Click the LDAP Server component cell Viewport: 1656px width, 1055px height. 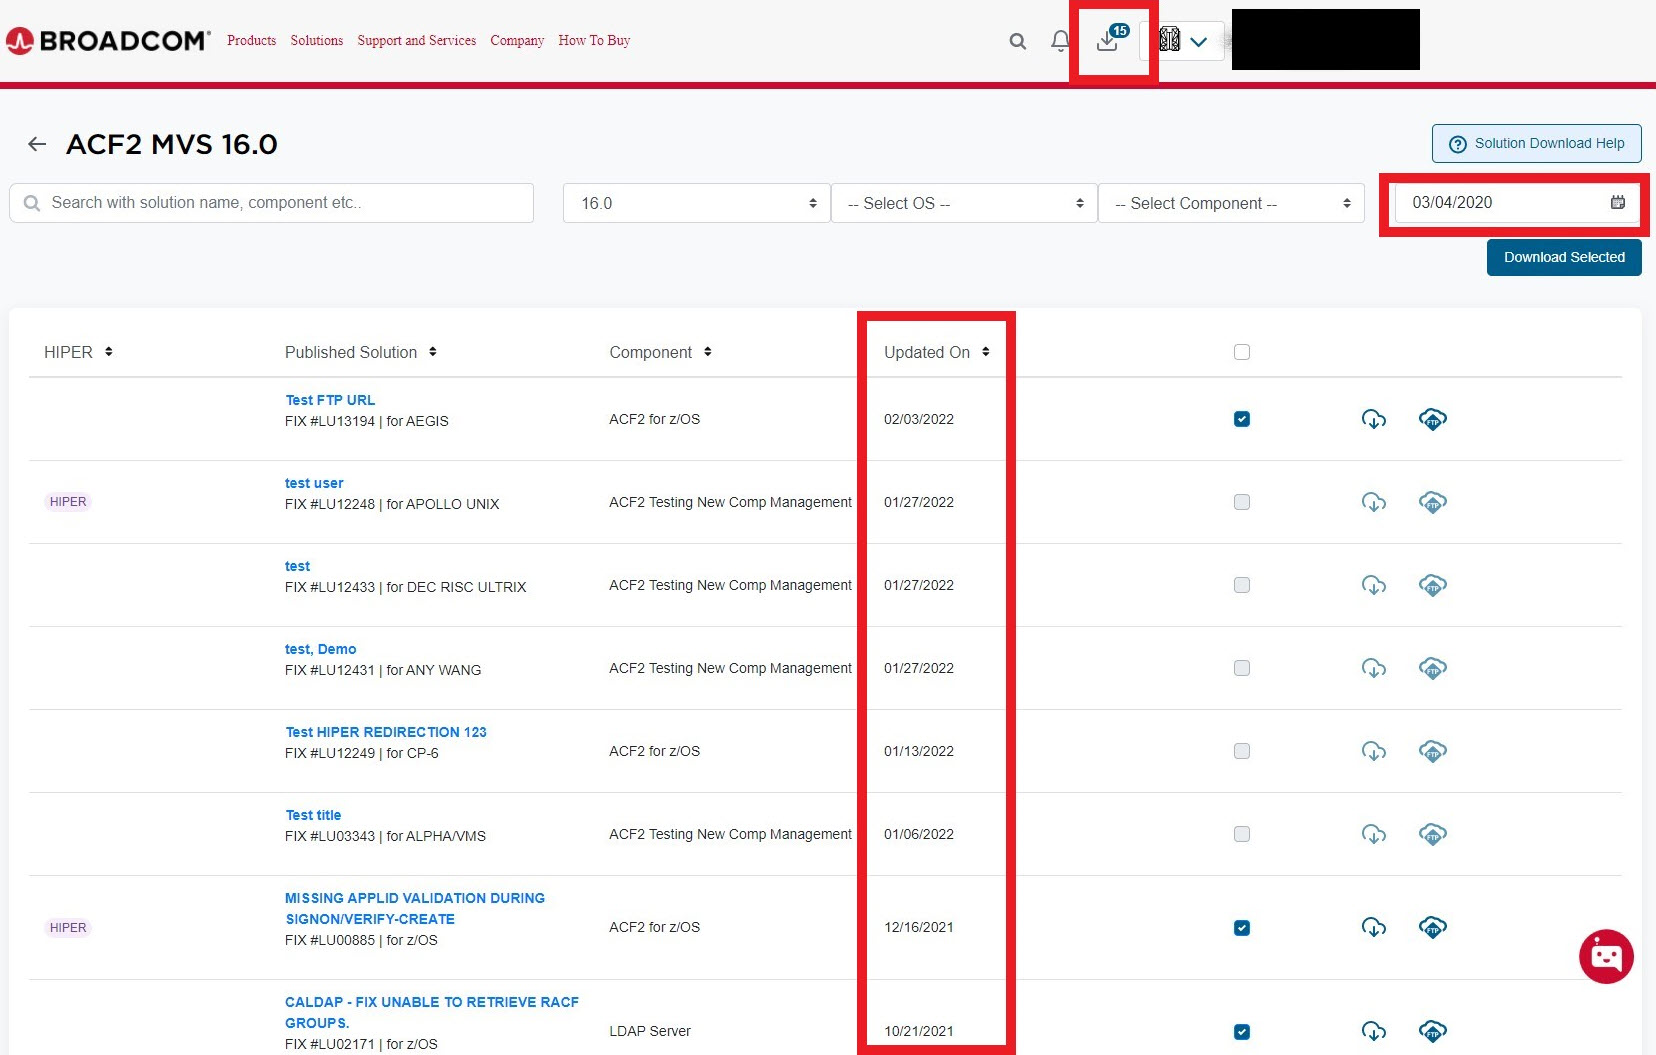pyautogui.click(x=650, y=1031)
